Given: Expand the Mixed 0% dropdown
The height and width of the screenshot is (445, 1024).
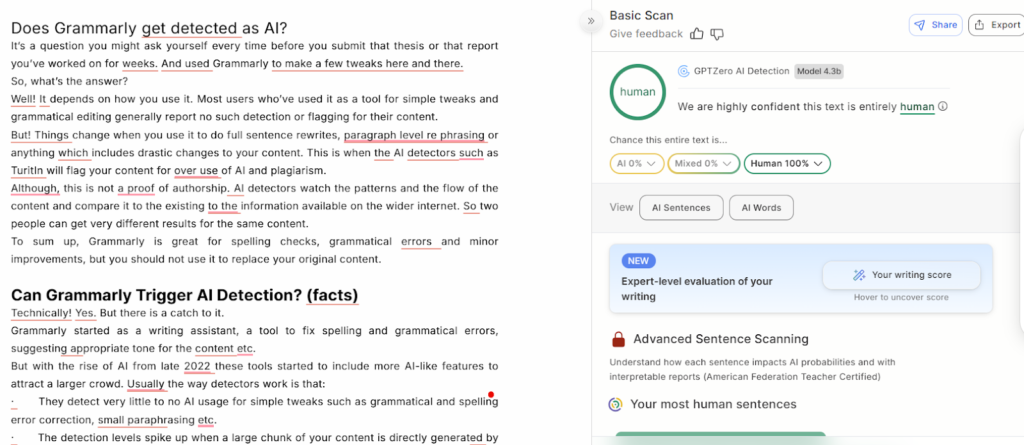Looking at the screenshot, I should 703,163.
